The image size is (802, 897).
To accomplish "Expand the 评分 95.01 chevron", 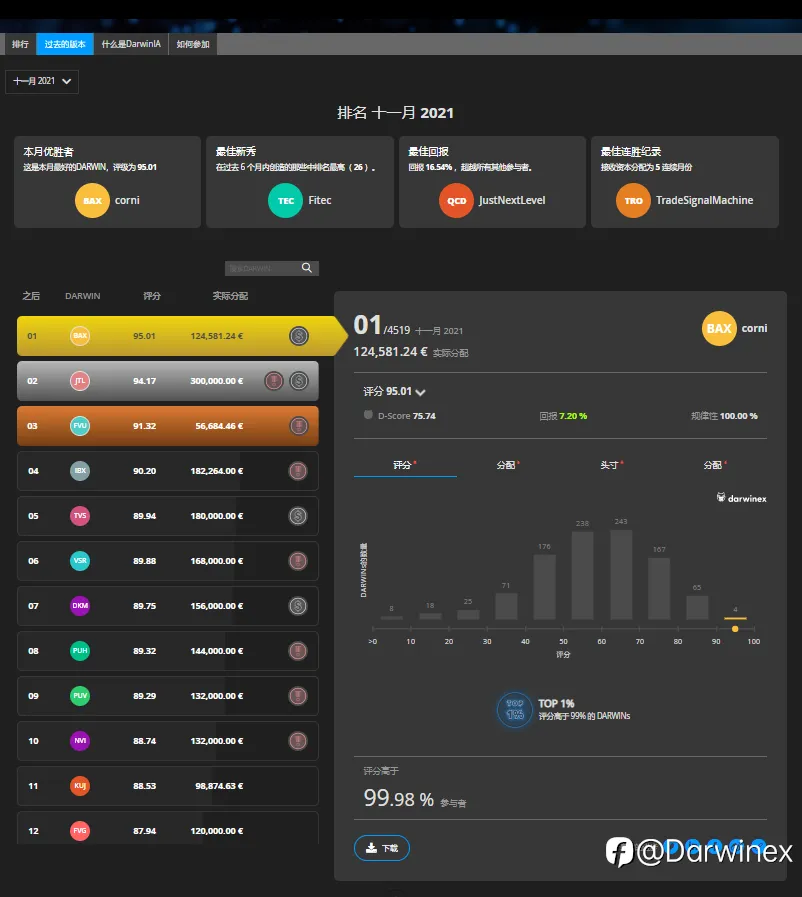I will (x=420, y=392).
